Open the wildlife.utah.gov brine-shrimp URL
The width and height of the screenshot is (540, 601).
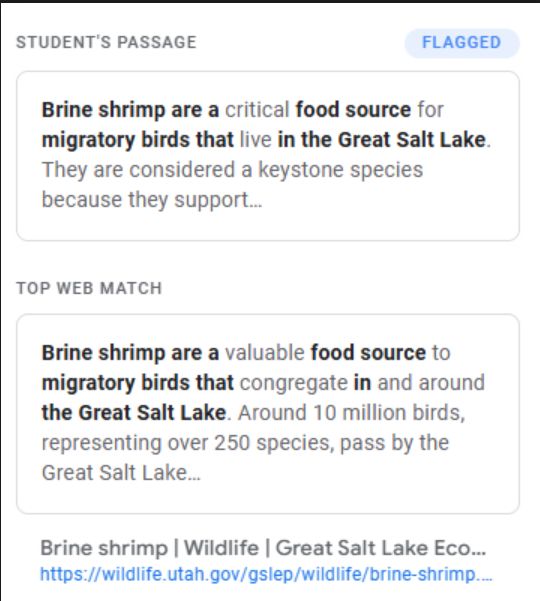point(266,574)
